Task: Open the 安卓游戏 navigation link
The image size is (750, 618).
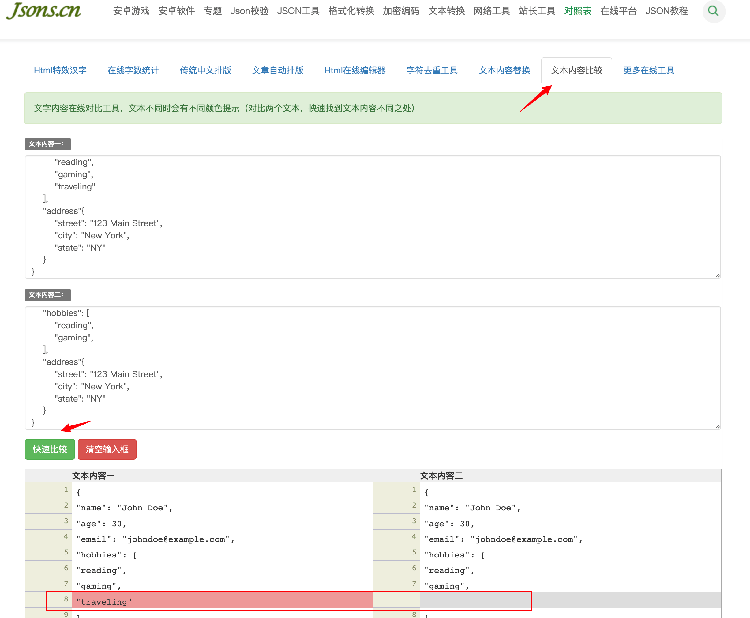Action: (131, 11)
